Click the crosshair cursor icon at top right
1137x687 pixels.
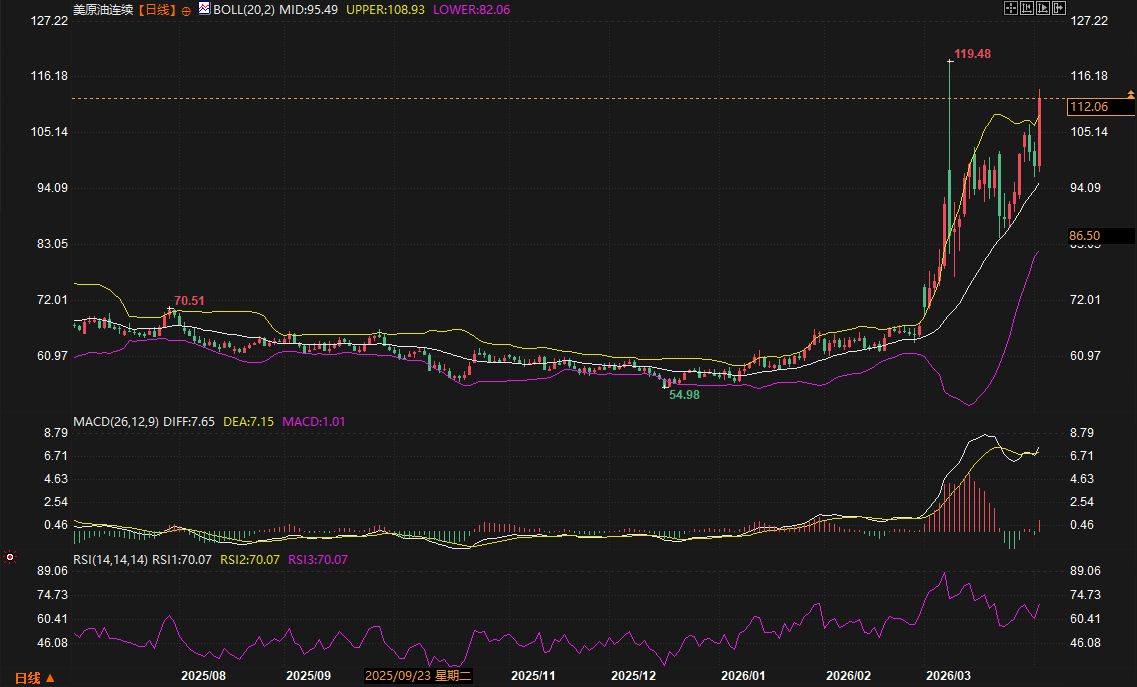point(1010,8)
